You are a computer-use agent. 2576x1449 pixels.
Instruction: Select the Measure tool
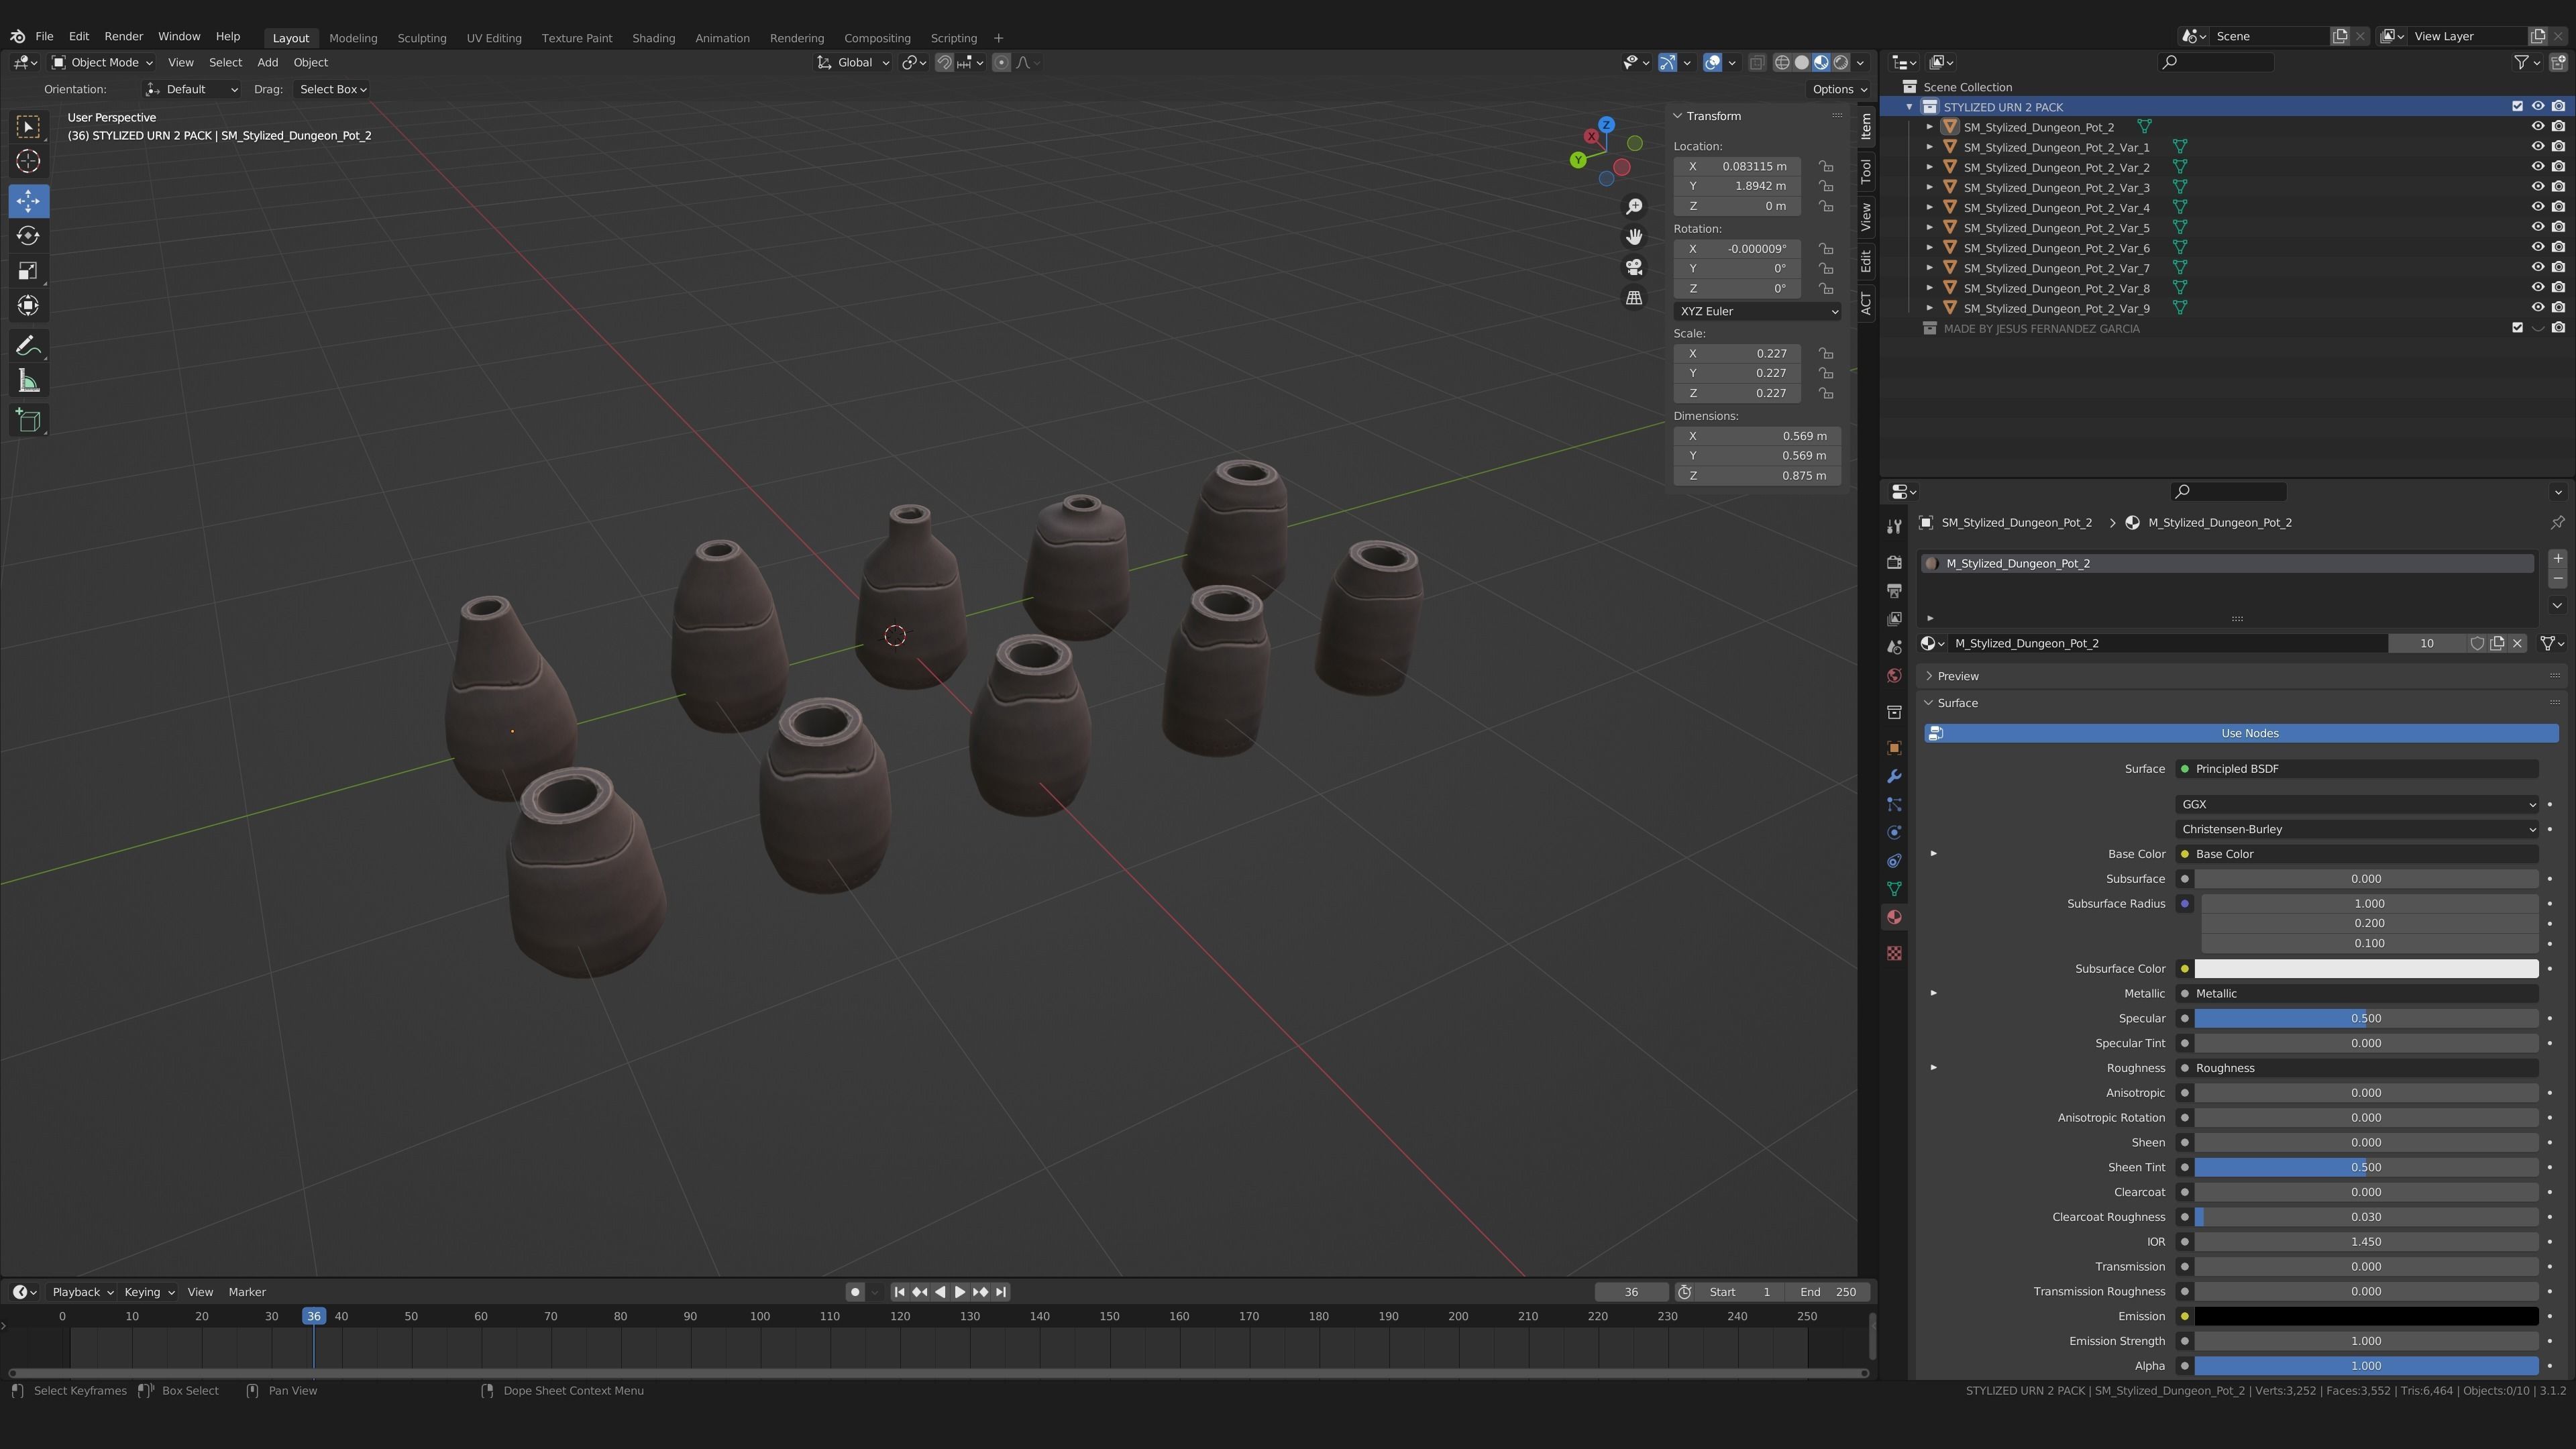coord(28,381)
